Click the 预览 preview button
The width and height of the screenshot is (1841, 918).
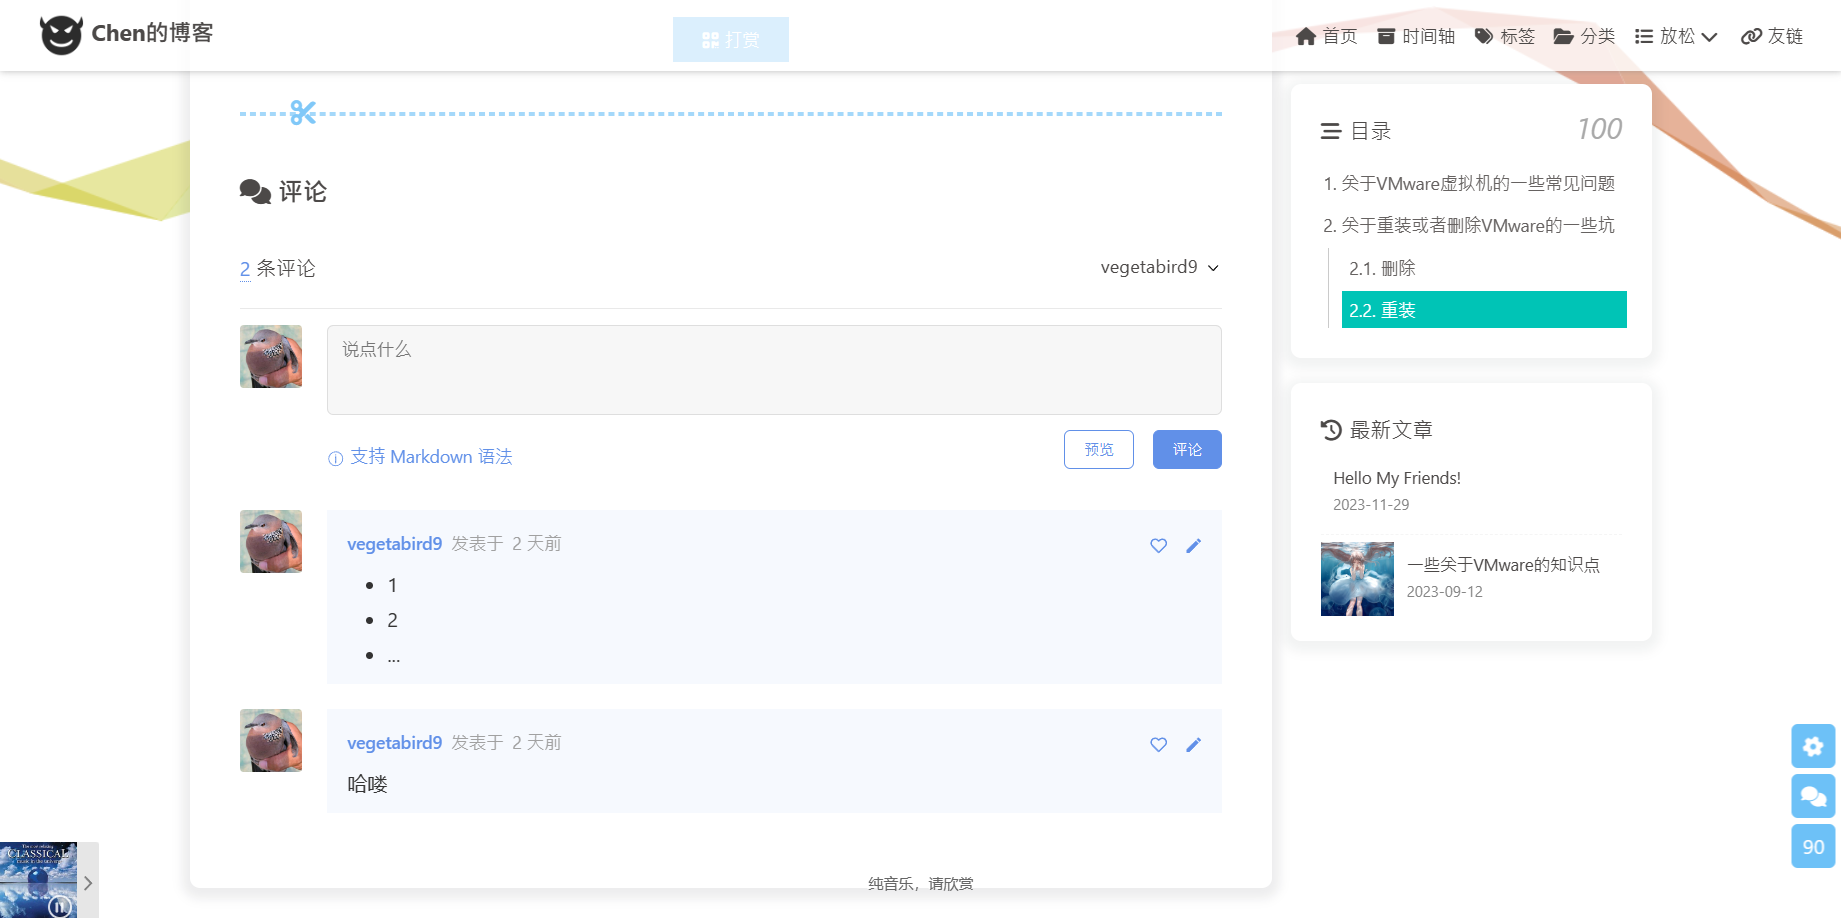(1099, 449)
